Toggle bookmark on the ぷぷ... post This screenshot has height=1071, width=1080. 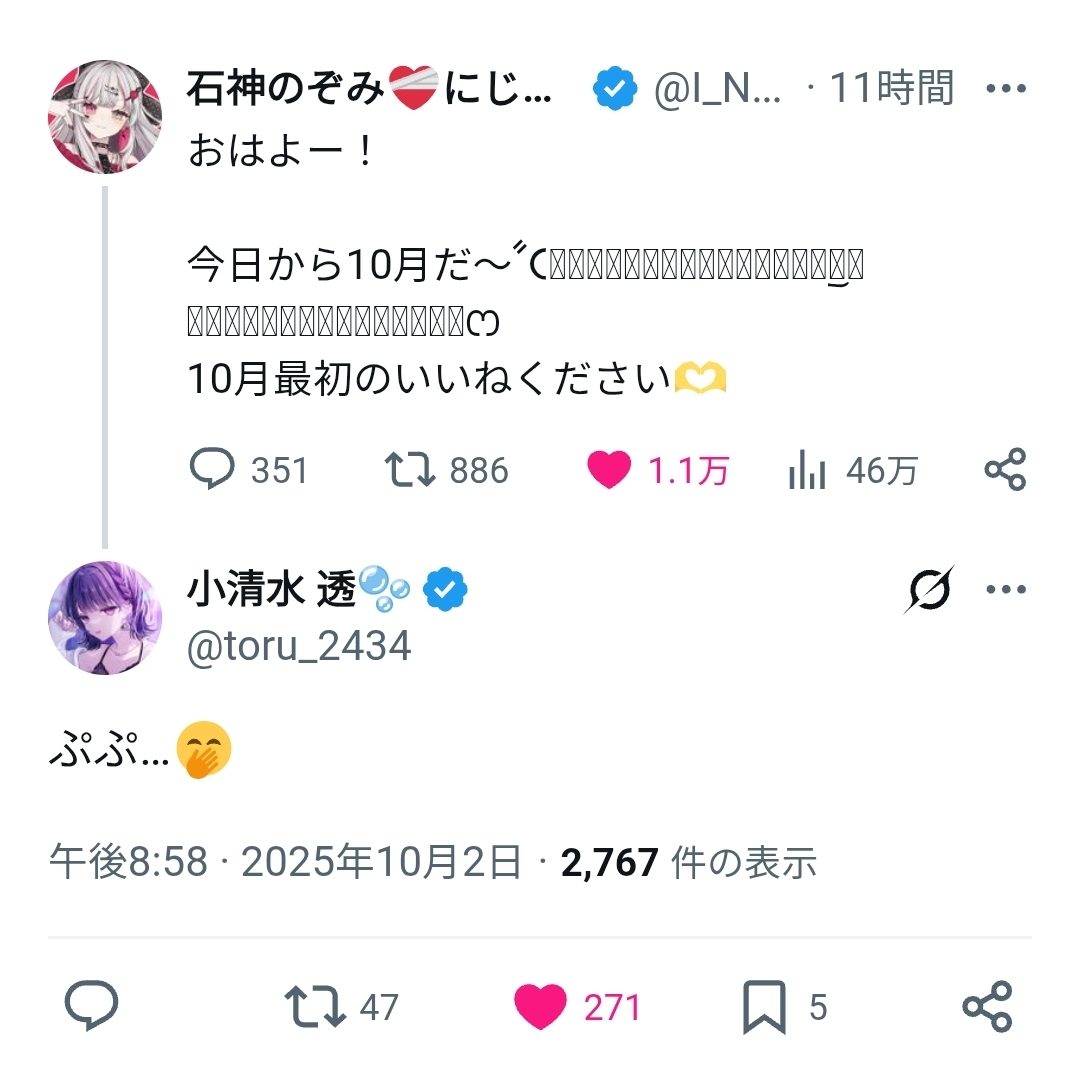pos(764,1006)
